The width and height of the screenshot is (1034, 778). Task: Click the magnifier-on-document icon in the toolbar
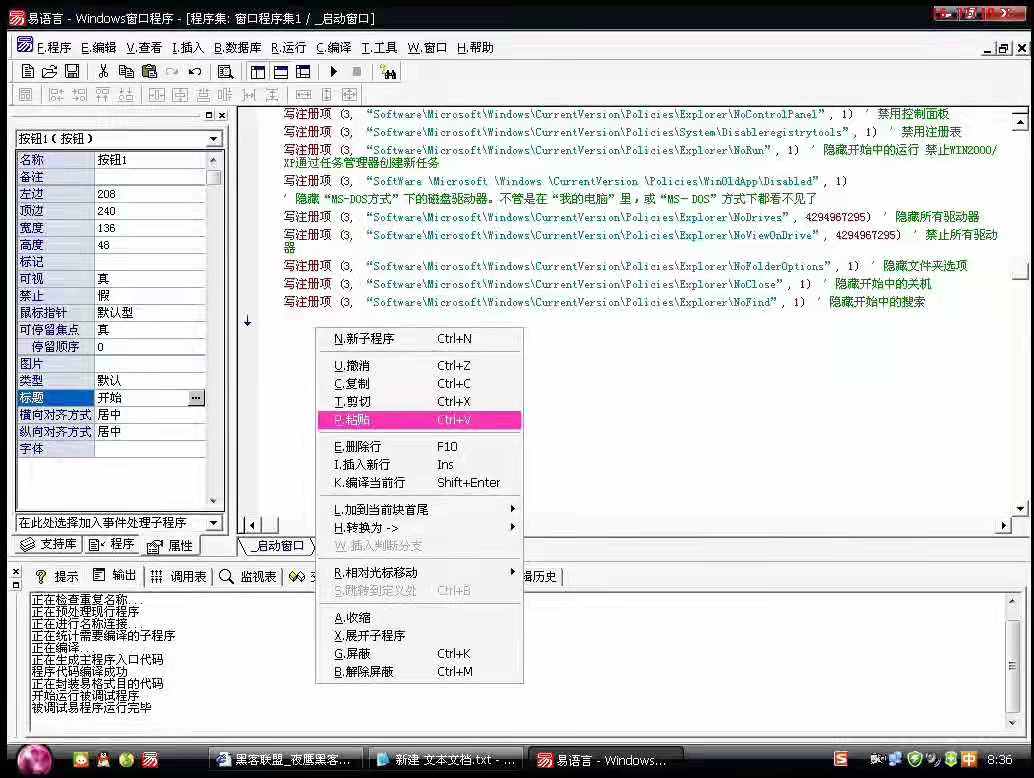click(226, 72)
